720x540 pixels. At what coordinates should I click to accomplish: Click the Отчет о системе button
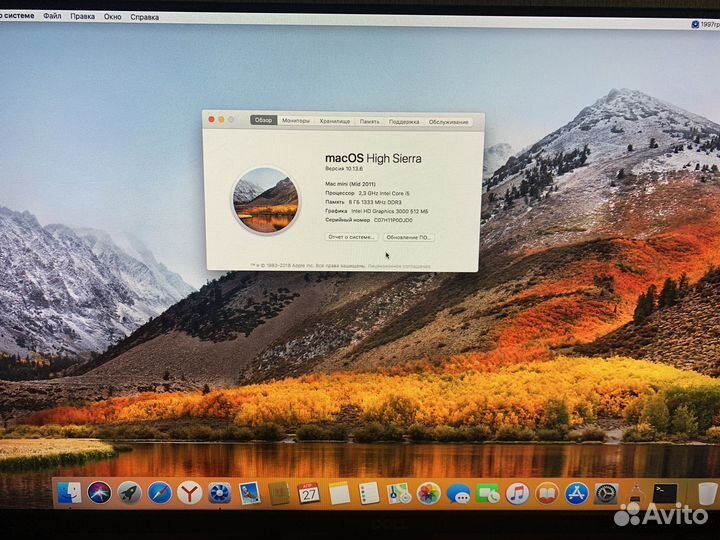point(351,237)
